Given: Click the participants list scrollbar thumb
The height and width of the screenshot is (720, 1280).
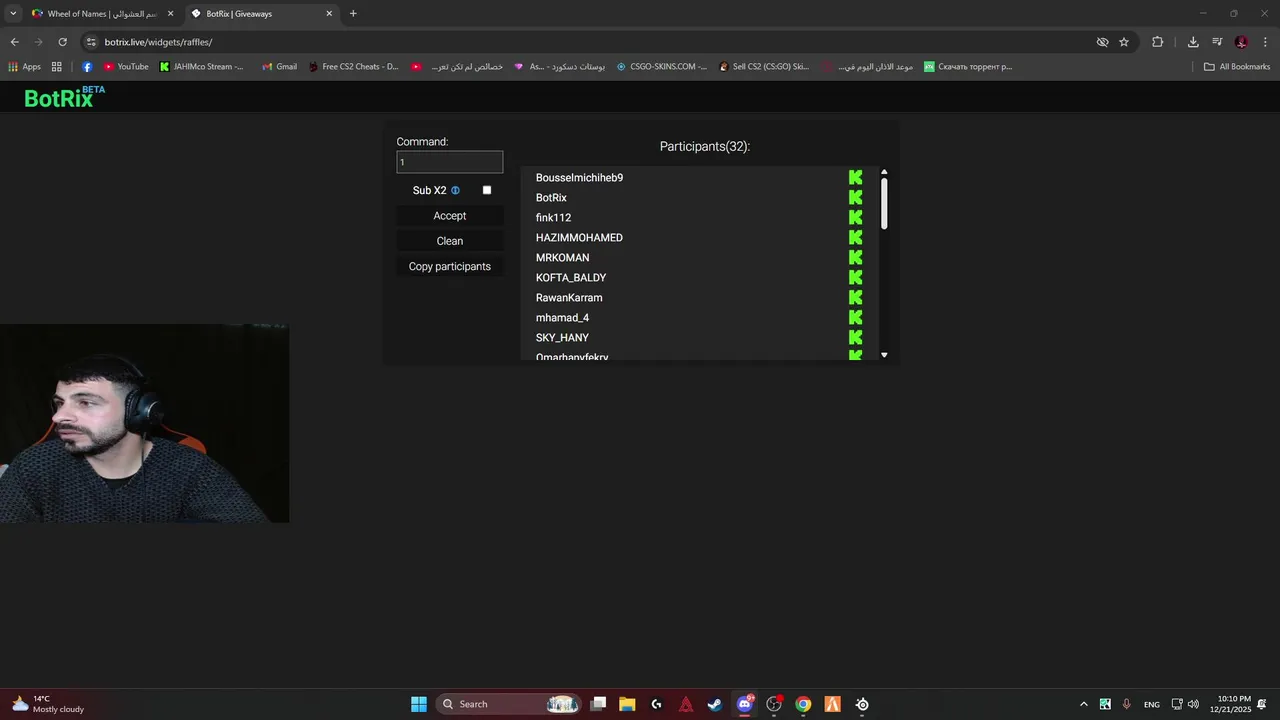Looking at the screenshot, I should 884,204.
